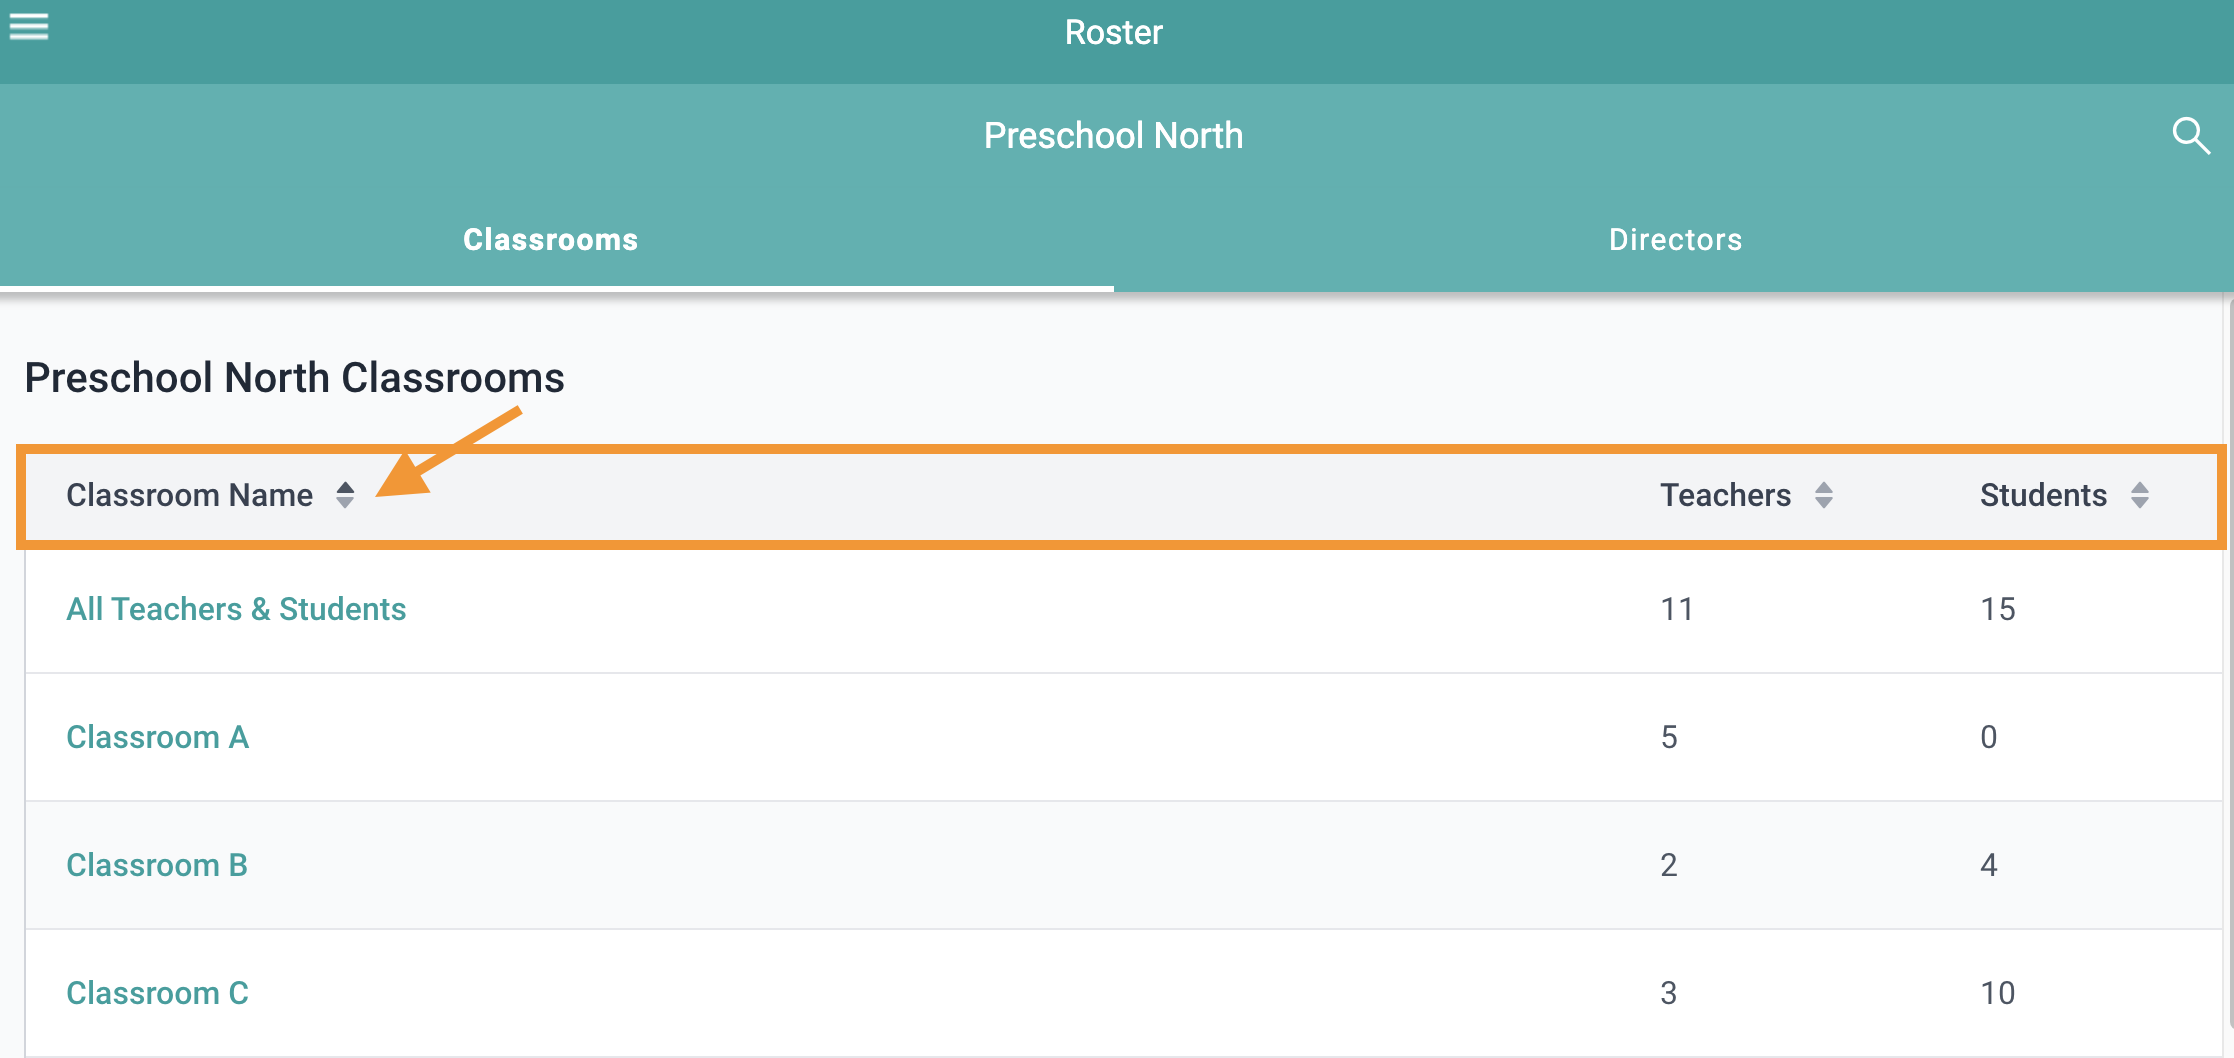The width and height of the screenshot is (2234, 1058).
Task: Click the Students column header text
Action: pos(2044,495)
